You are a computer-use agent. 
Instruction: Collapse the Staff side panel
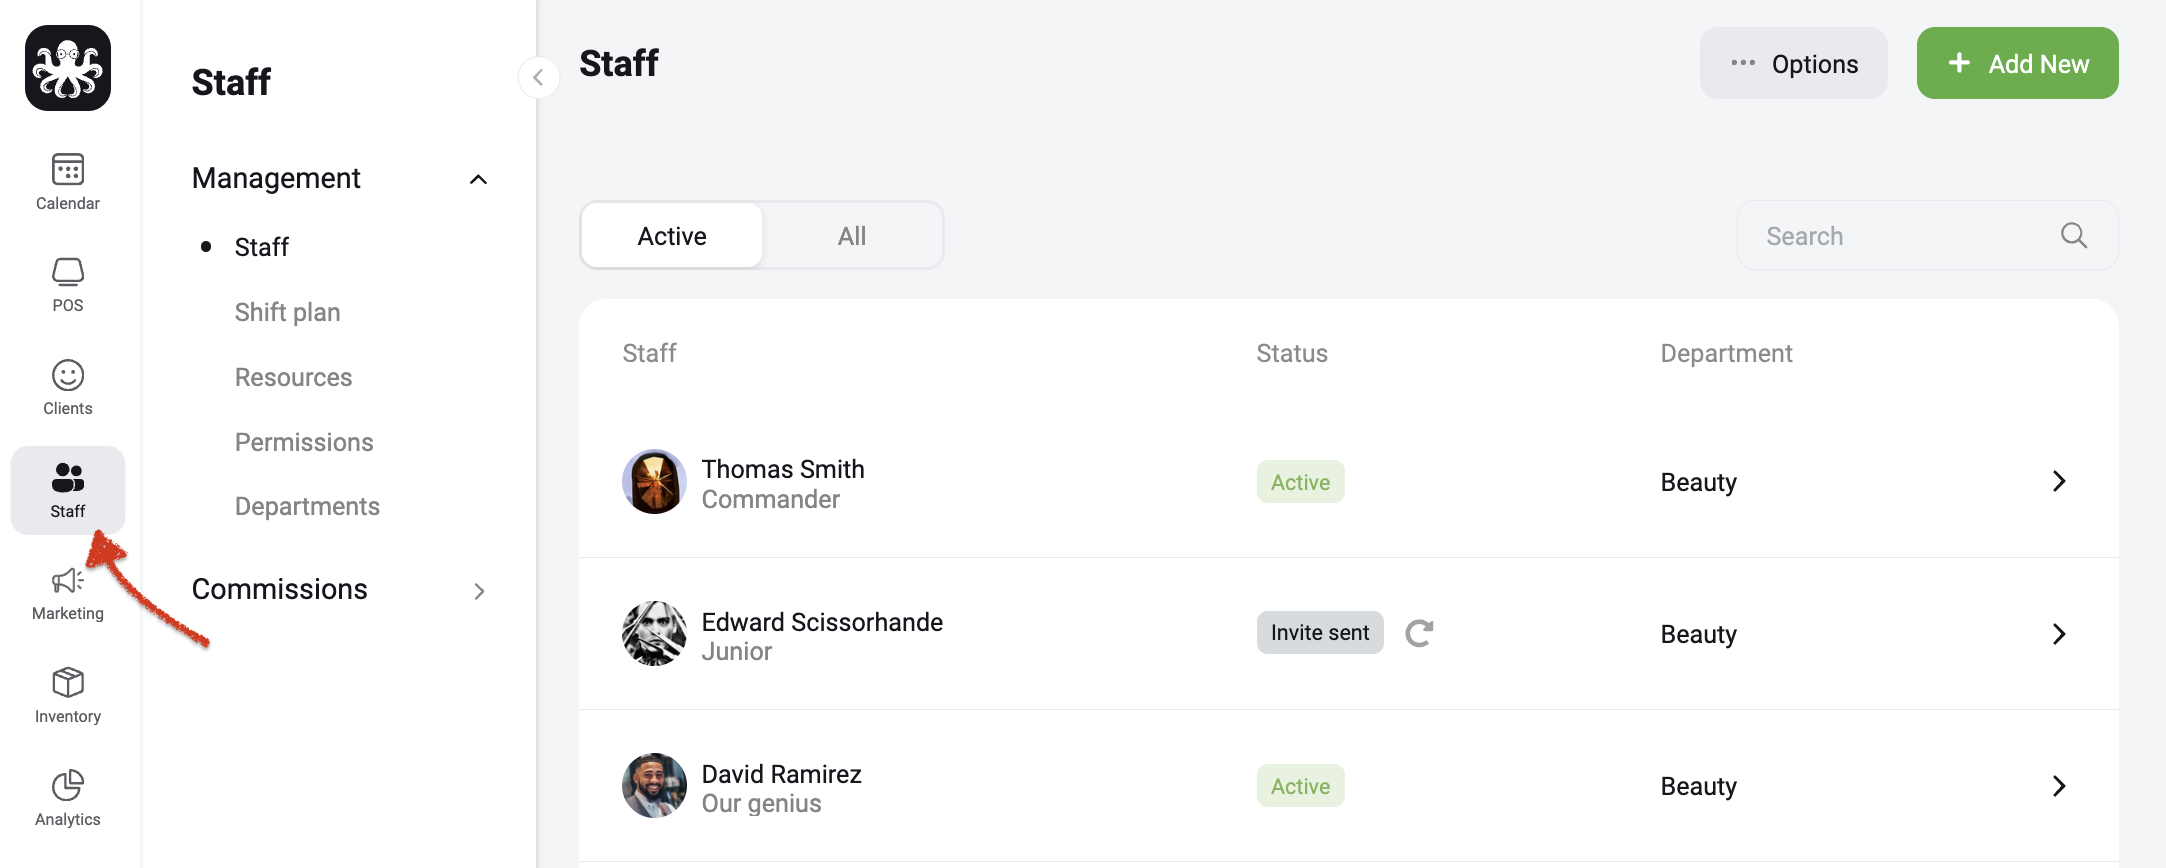pyautogui.click(x=538, y=77)
